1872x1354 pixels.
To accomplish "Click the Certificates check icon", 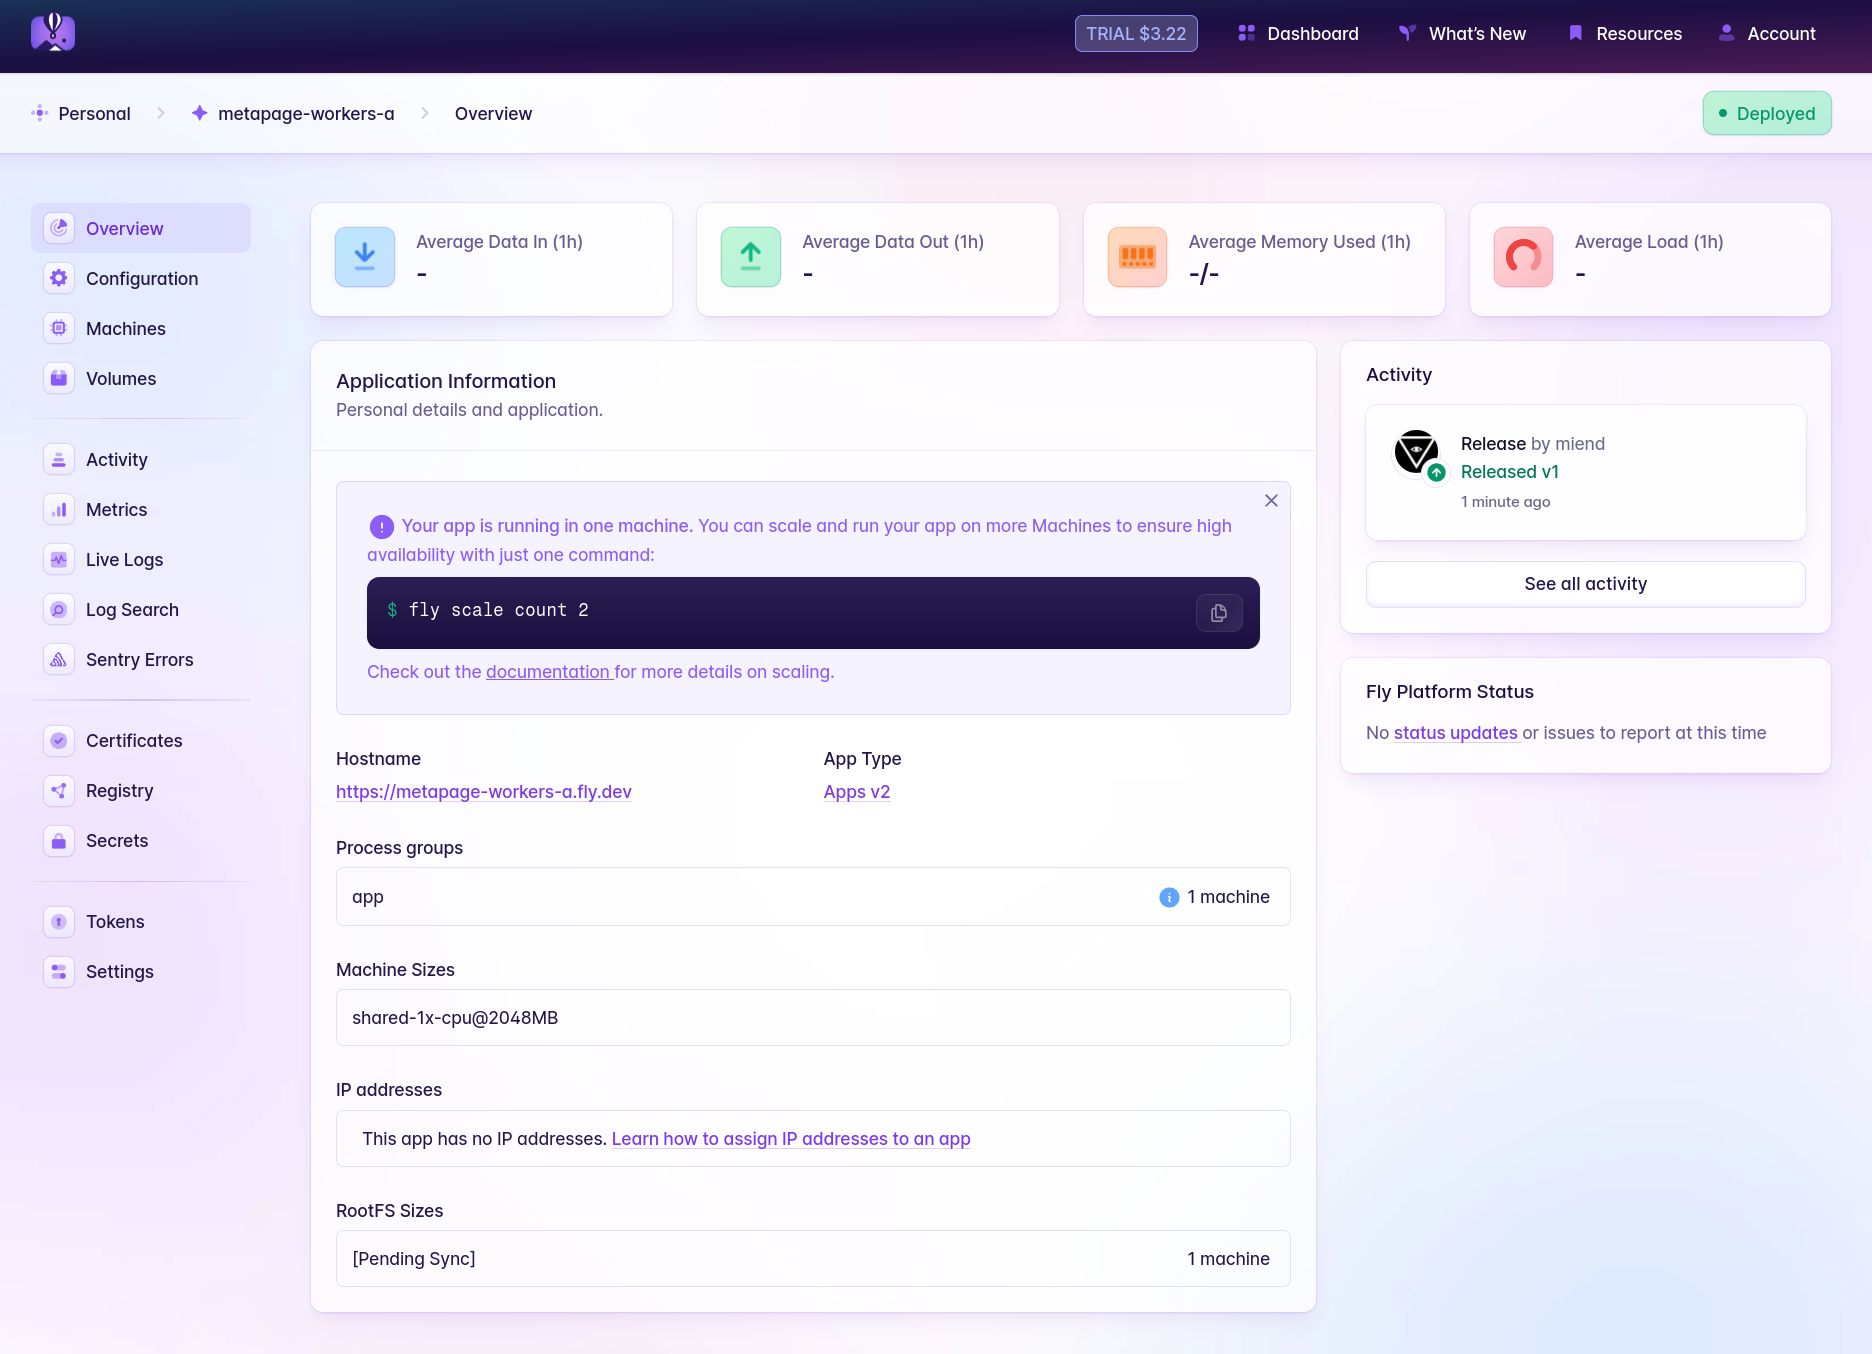I will [59, 740].
